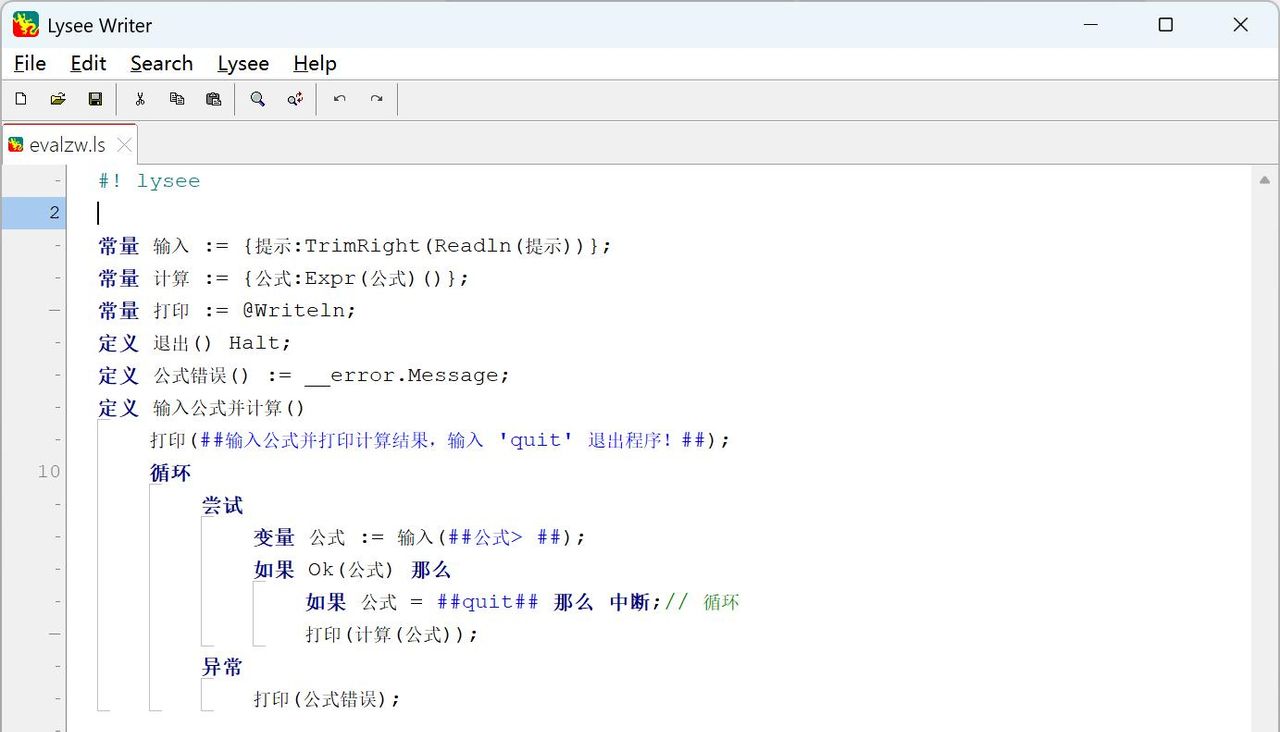Create a new file with the toolbar icon
This screenshot has width=1280, height=732.
(x=20, y=99)
